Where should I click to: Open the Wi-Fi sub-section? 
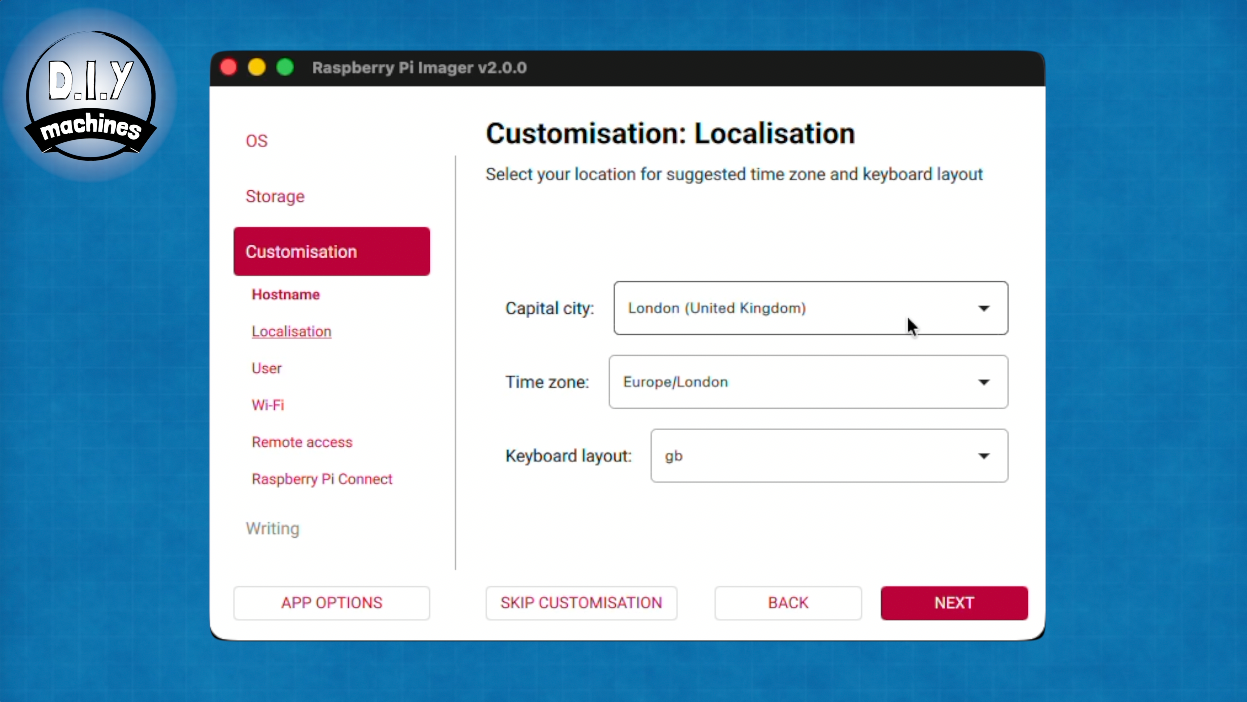pyautogui.click(x=268, y=405)
